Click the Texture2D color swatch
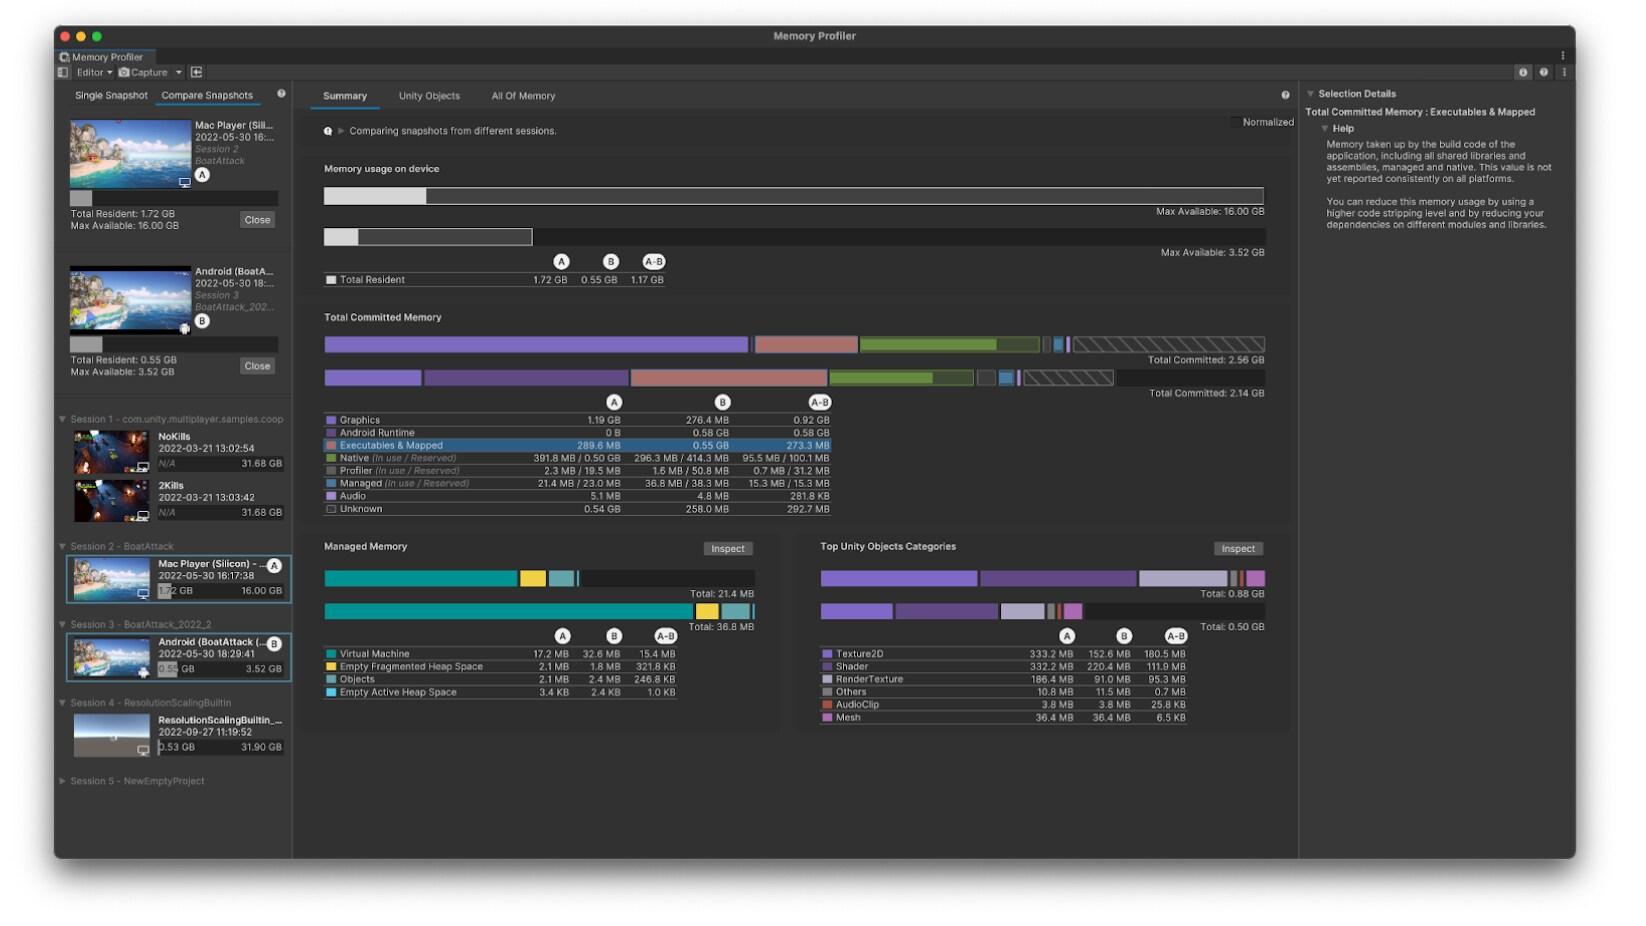The image size is (1646, 926). click(x=827, y=653)
